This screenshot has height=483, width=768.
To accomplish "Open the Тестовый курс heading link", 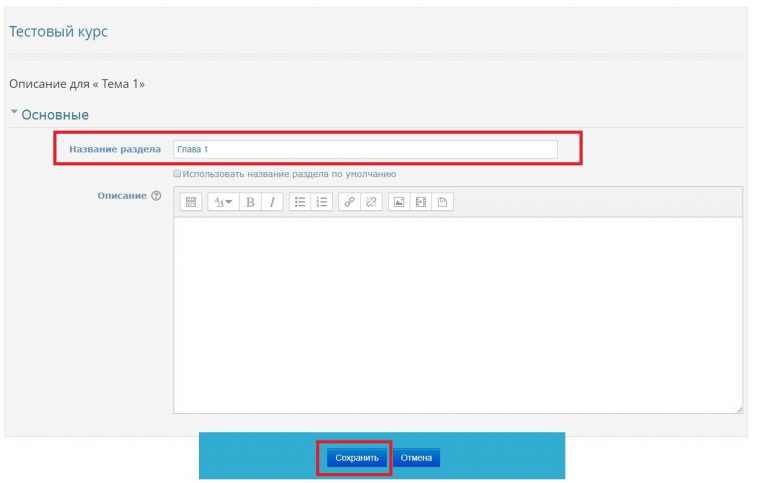I will click(58, 32).
